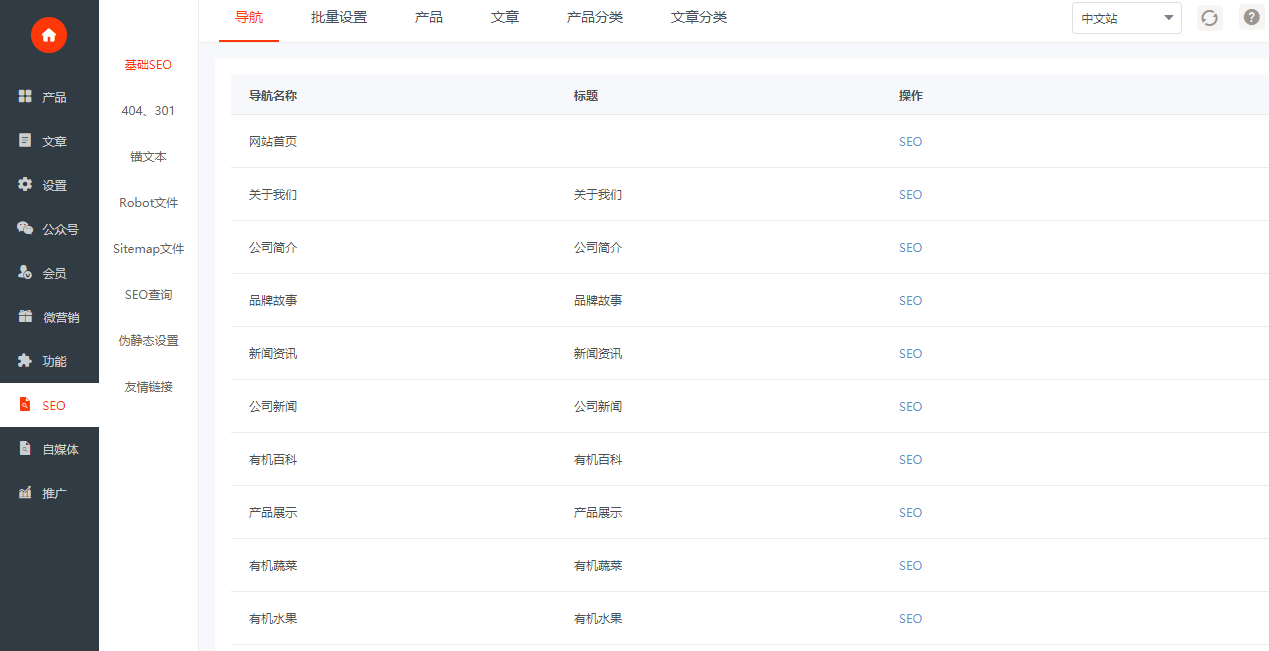Click 有机蔬菜 in the 标题 column
This screenshot has width=1269, height=651.
point(598,565)
